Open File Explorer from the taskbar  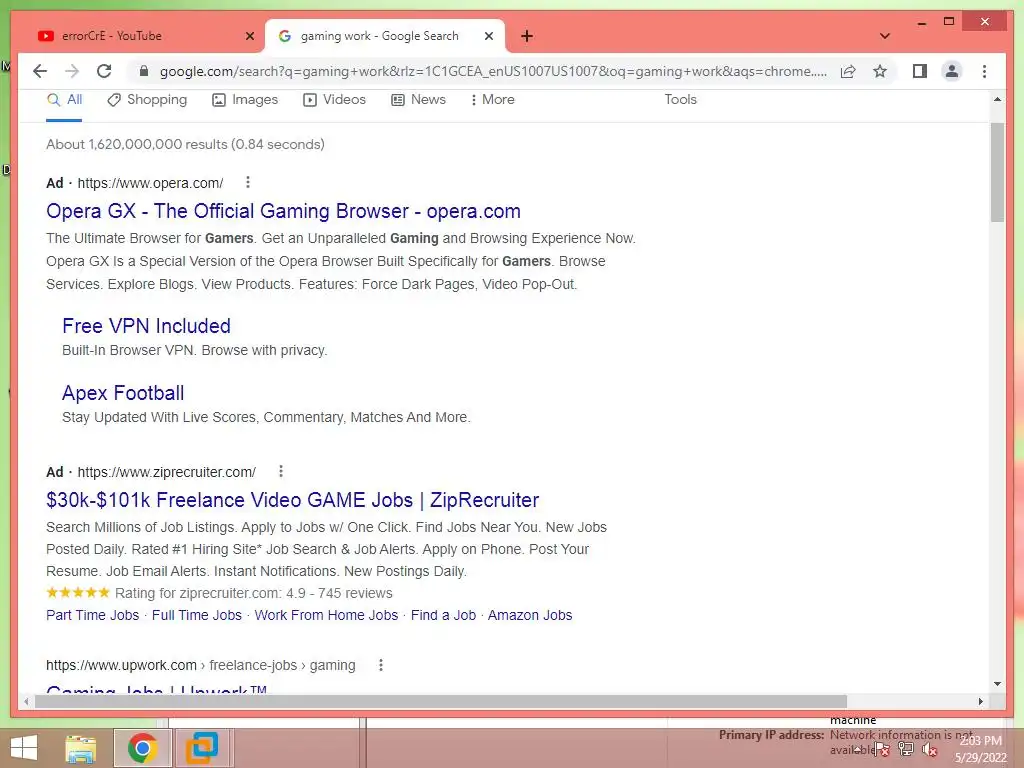[81, 748]
